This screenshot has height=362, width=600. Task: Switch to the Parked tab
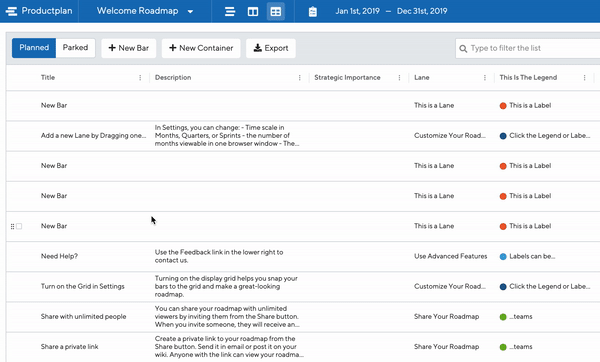click(x=75, y=48)
